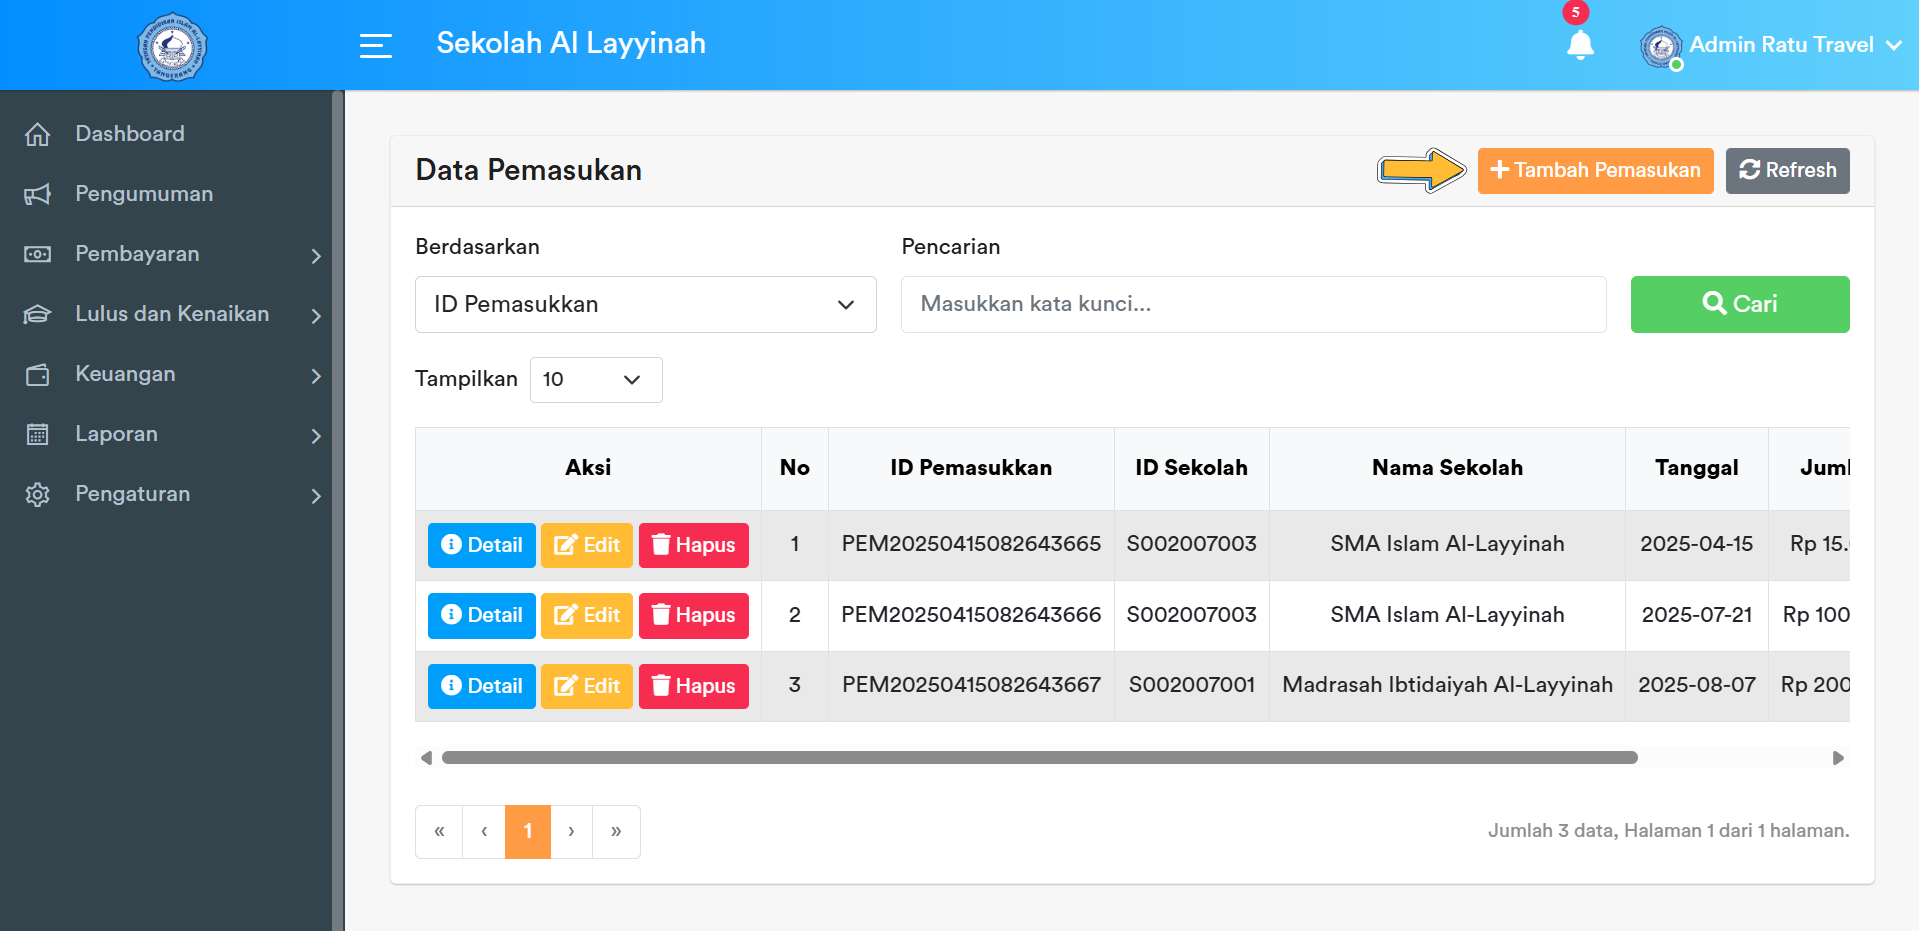Click Edit for PEM20250415082643666
Viewport: 1919px width, 931px height.
[587, 615]
